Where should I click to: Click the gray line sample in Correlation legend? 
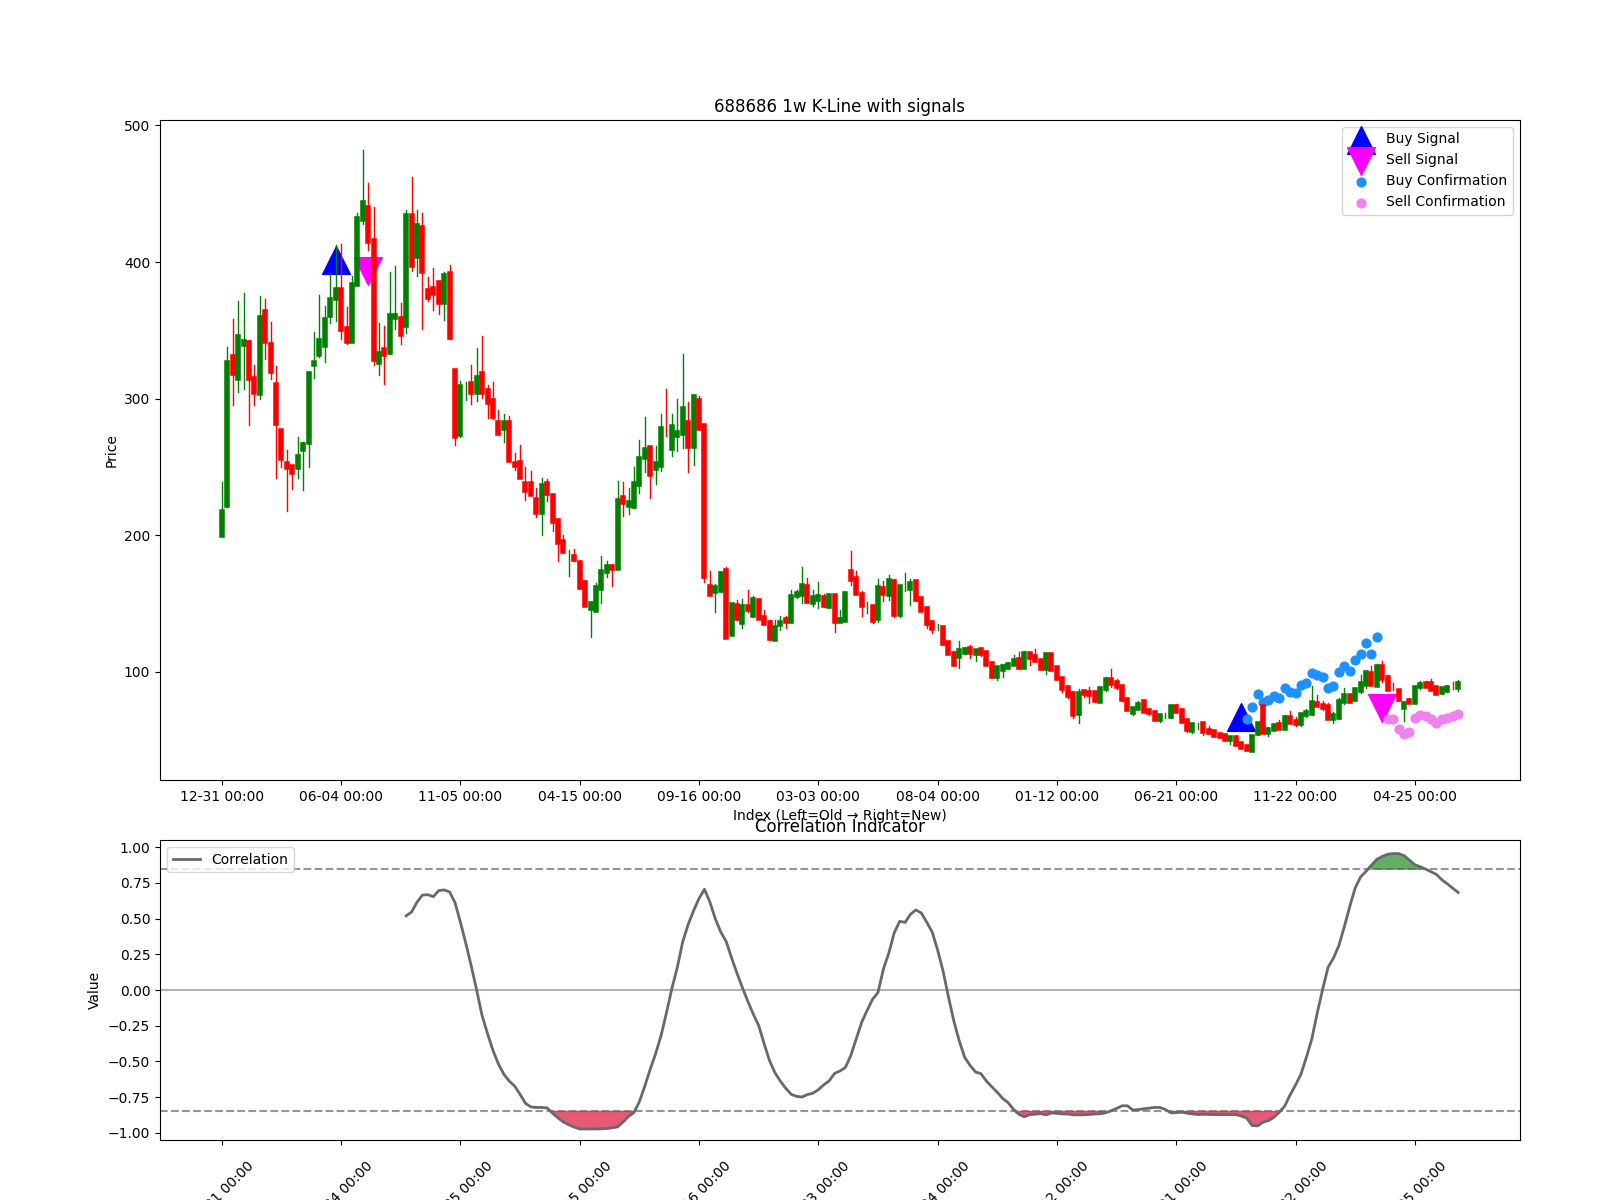(187, 859)
